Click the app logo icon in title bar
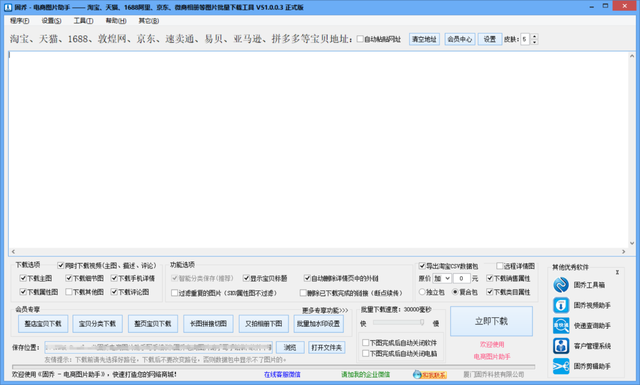This screenshot has width=640, height=385. tap(8, 7)
